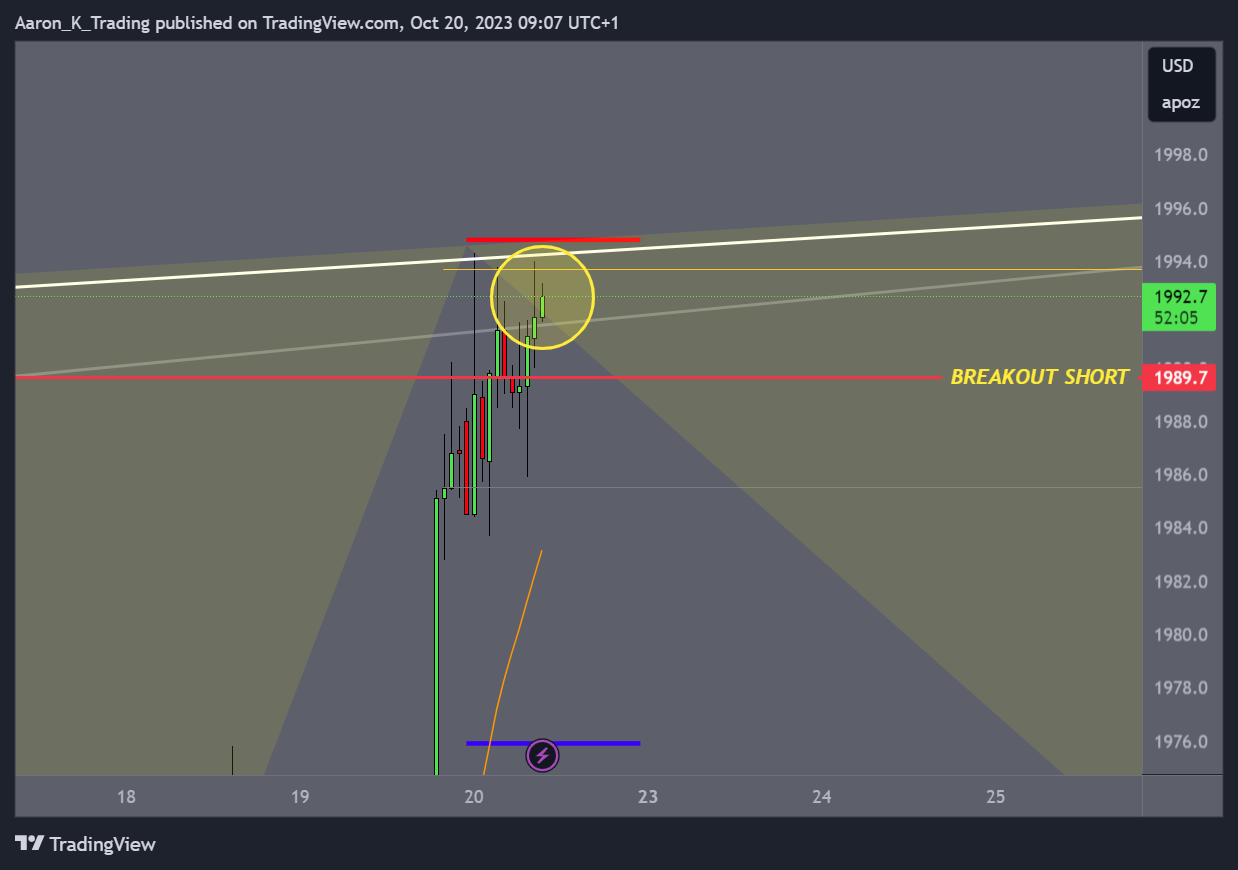Click the 1980.0 price axis label
Viewport: 1238px width, 870px height.
[x=1180, y=635]
